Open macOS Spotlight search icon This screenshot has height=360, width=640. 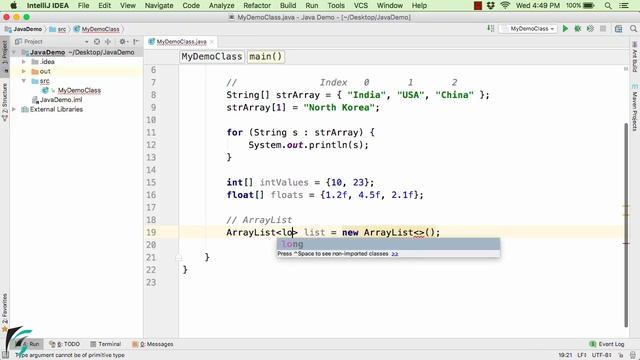coord(608,6)
